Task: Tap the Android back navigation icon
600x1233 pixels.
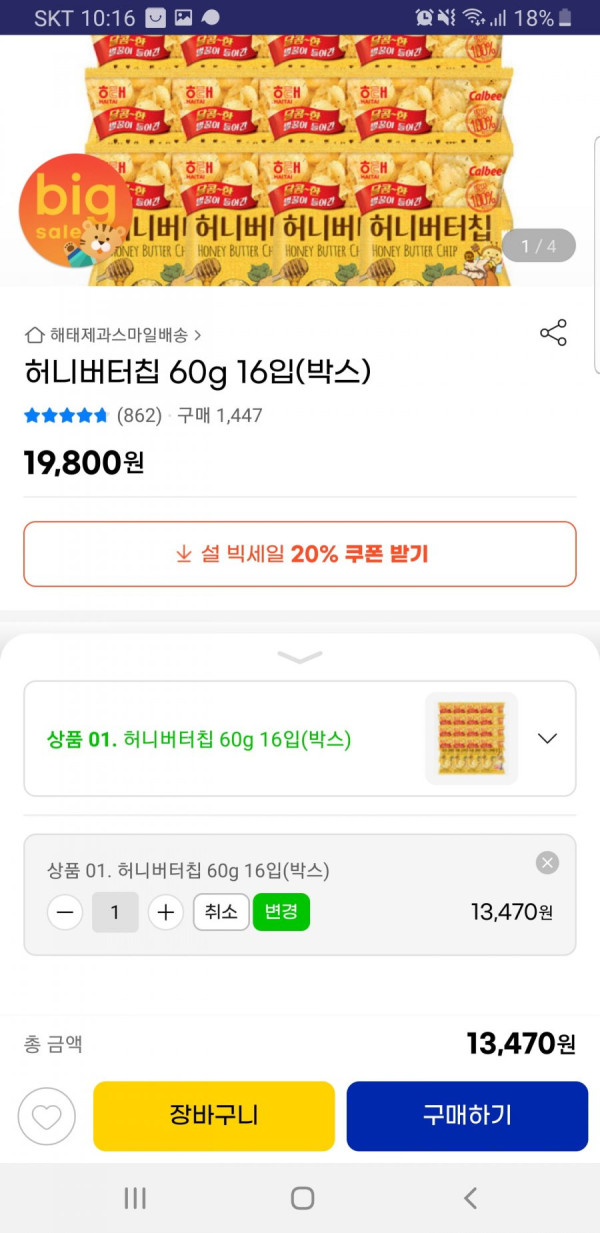Action: 470,1198
